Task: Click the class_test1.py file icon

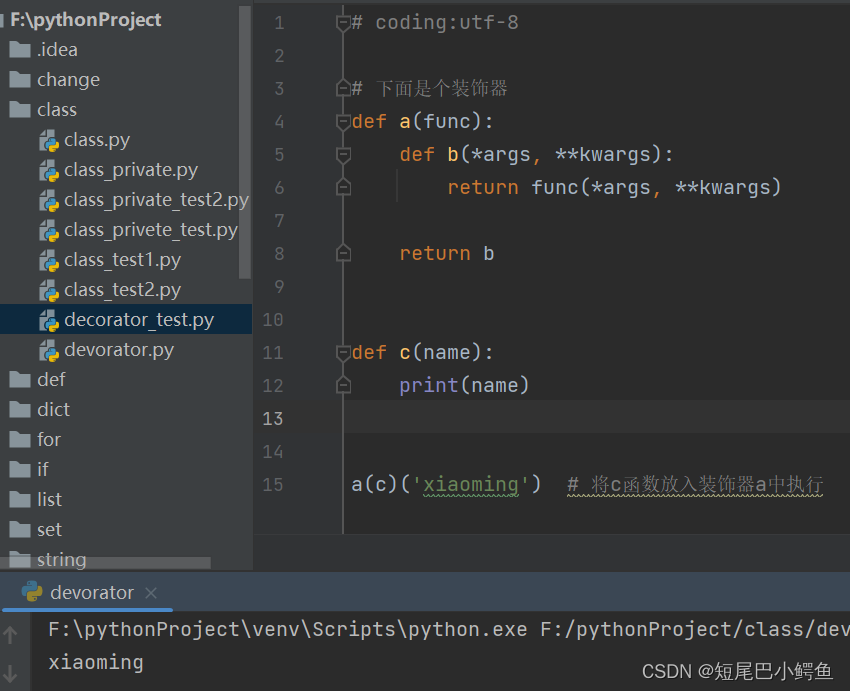Action: coord(49,260)
